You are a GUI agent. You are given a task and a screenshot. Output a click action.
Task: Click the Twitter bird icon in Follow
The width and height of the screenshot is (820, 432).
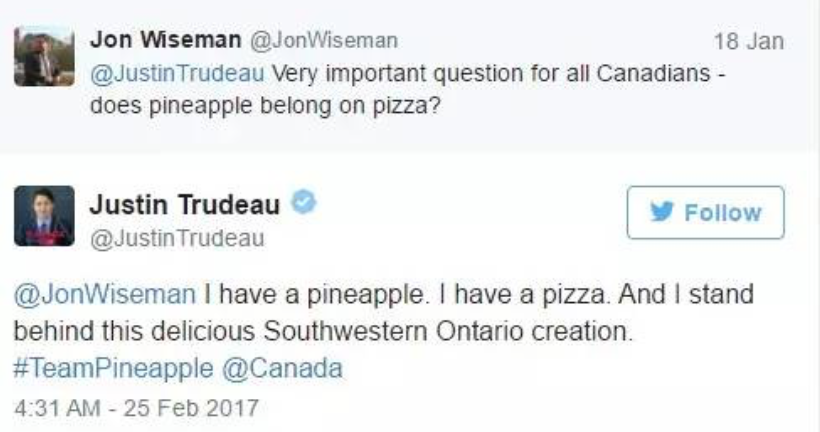point(665,213)
